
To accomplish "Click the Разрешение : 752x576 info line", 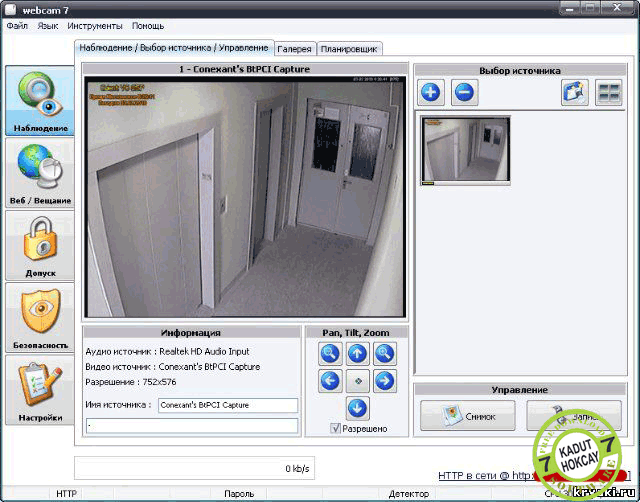I will 131,382.
